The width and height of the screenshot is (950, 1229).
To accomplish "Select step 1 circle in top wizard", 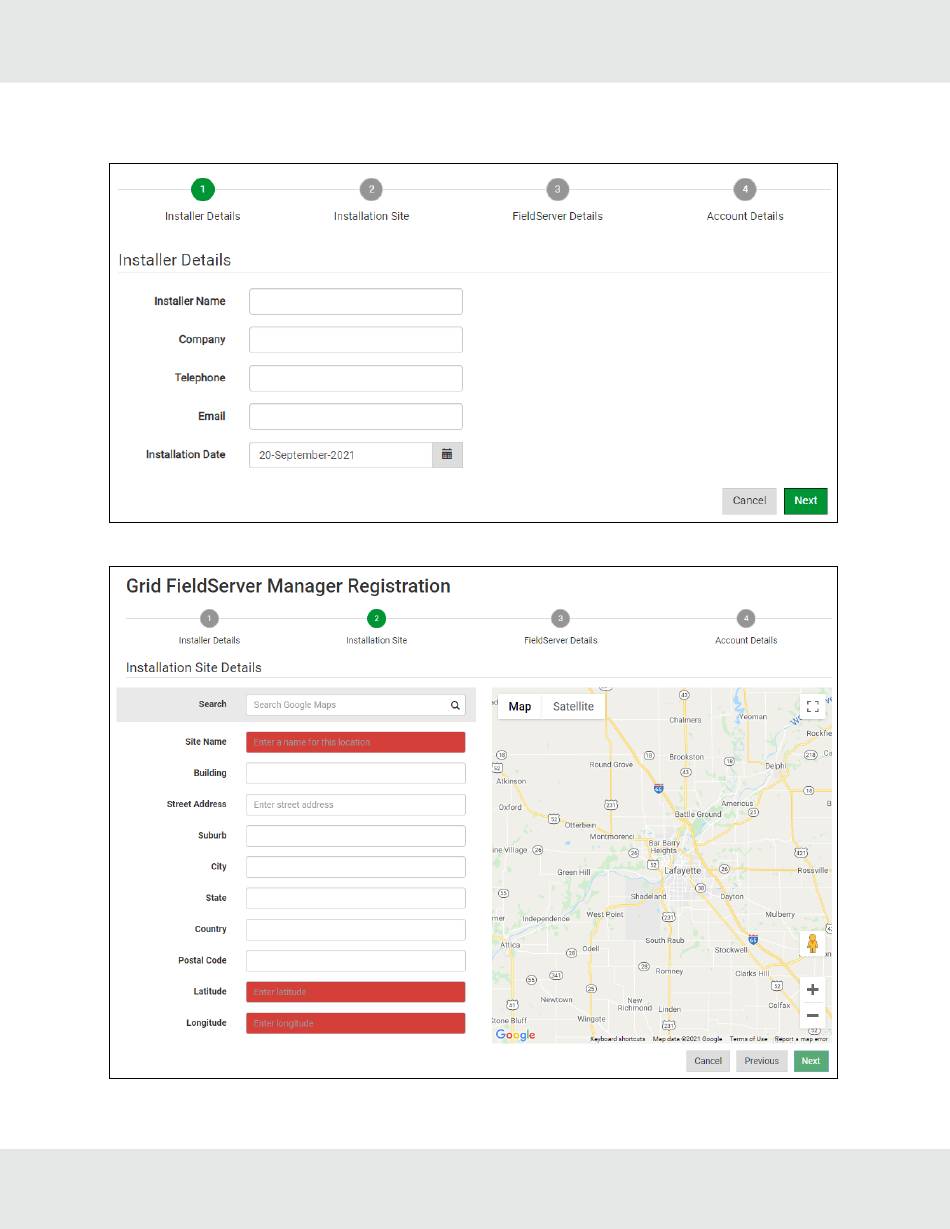I will coord(202,189).
